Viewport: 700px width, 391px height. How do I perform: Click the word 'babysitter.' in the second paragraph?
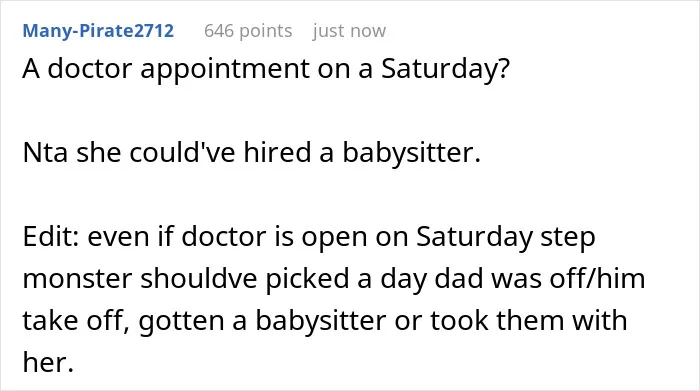coord(412,153)
